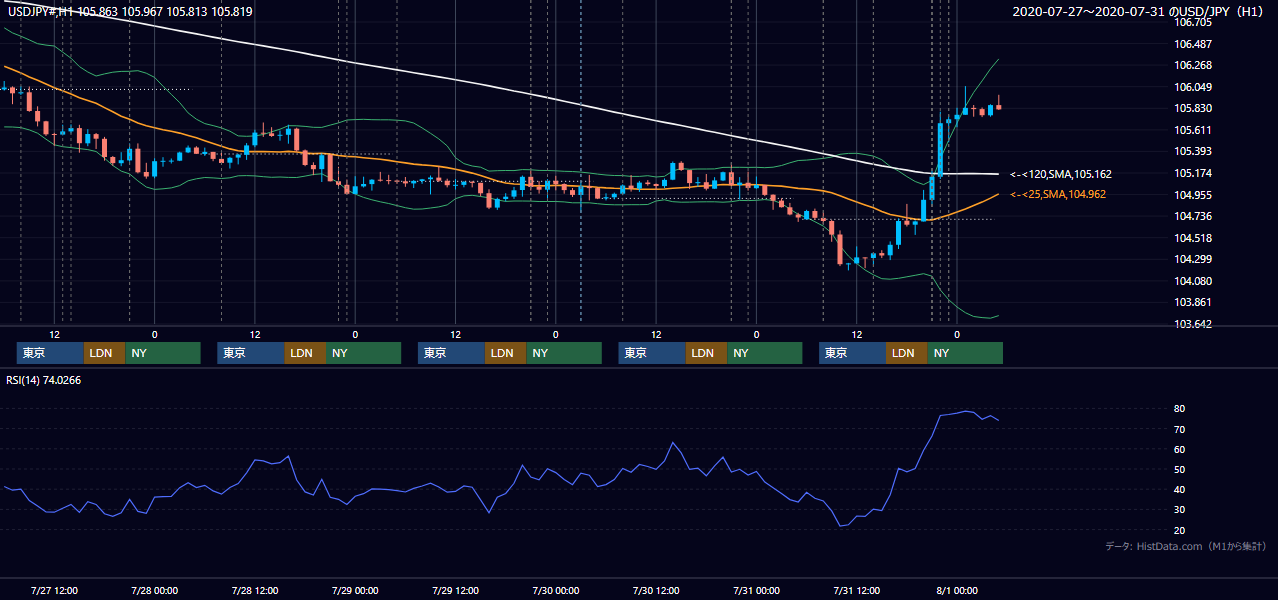Click the RSI(14) 74.0266 indicator label
The image size is (1278, 600).
tap(44, 380)
